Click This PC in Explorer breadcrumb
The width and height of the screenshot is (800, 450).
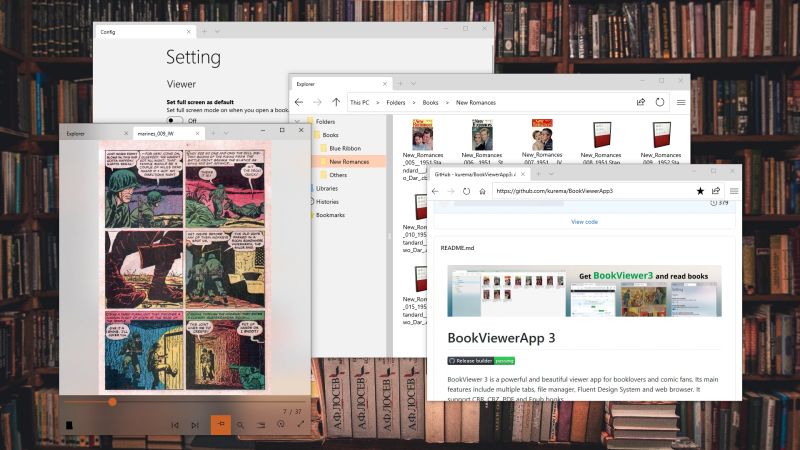360,103
